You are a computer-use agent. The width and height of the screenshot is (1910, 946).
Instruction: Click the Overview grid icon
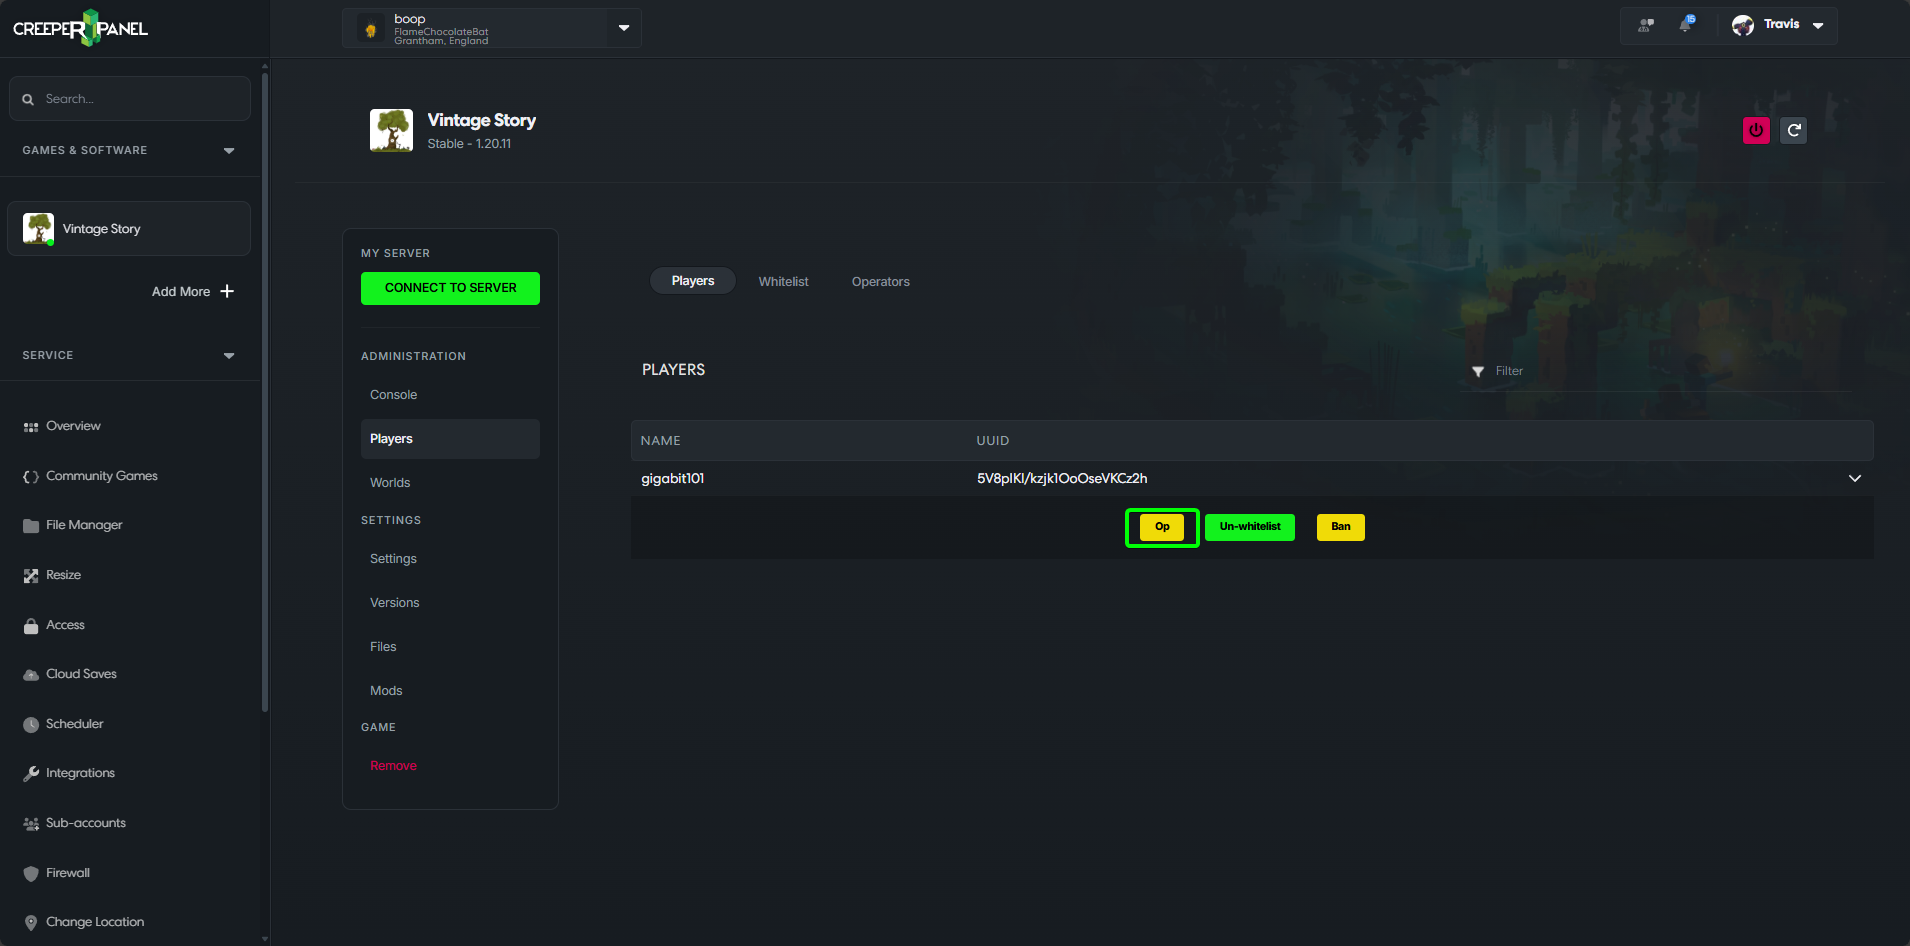click(31, 427)
